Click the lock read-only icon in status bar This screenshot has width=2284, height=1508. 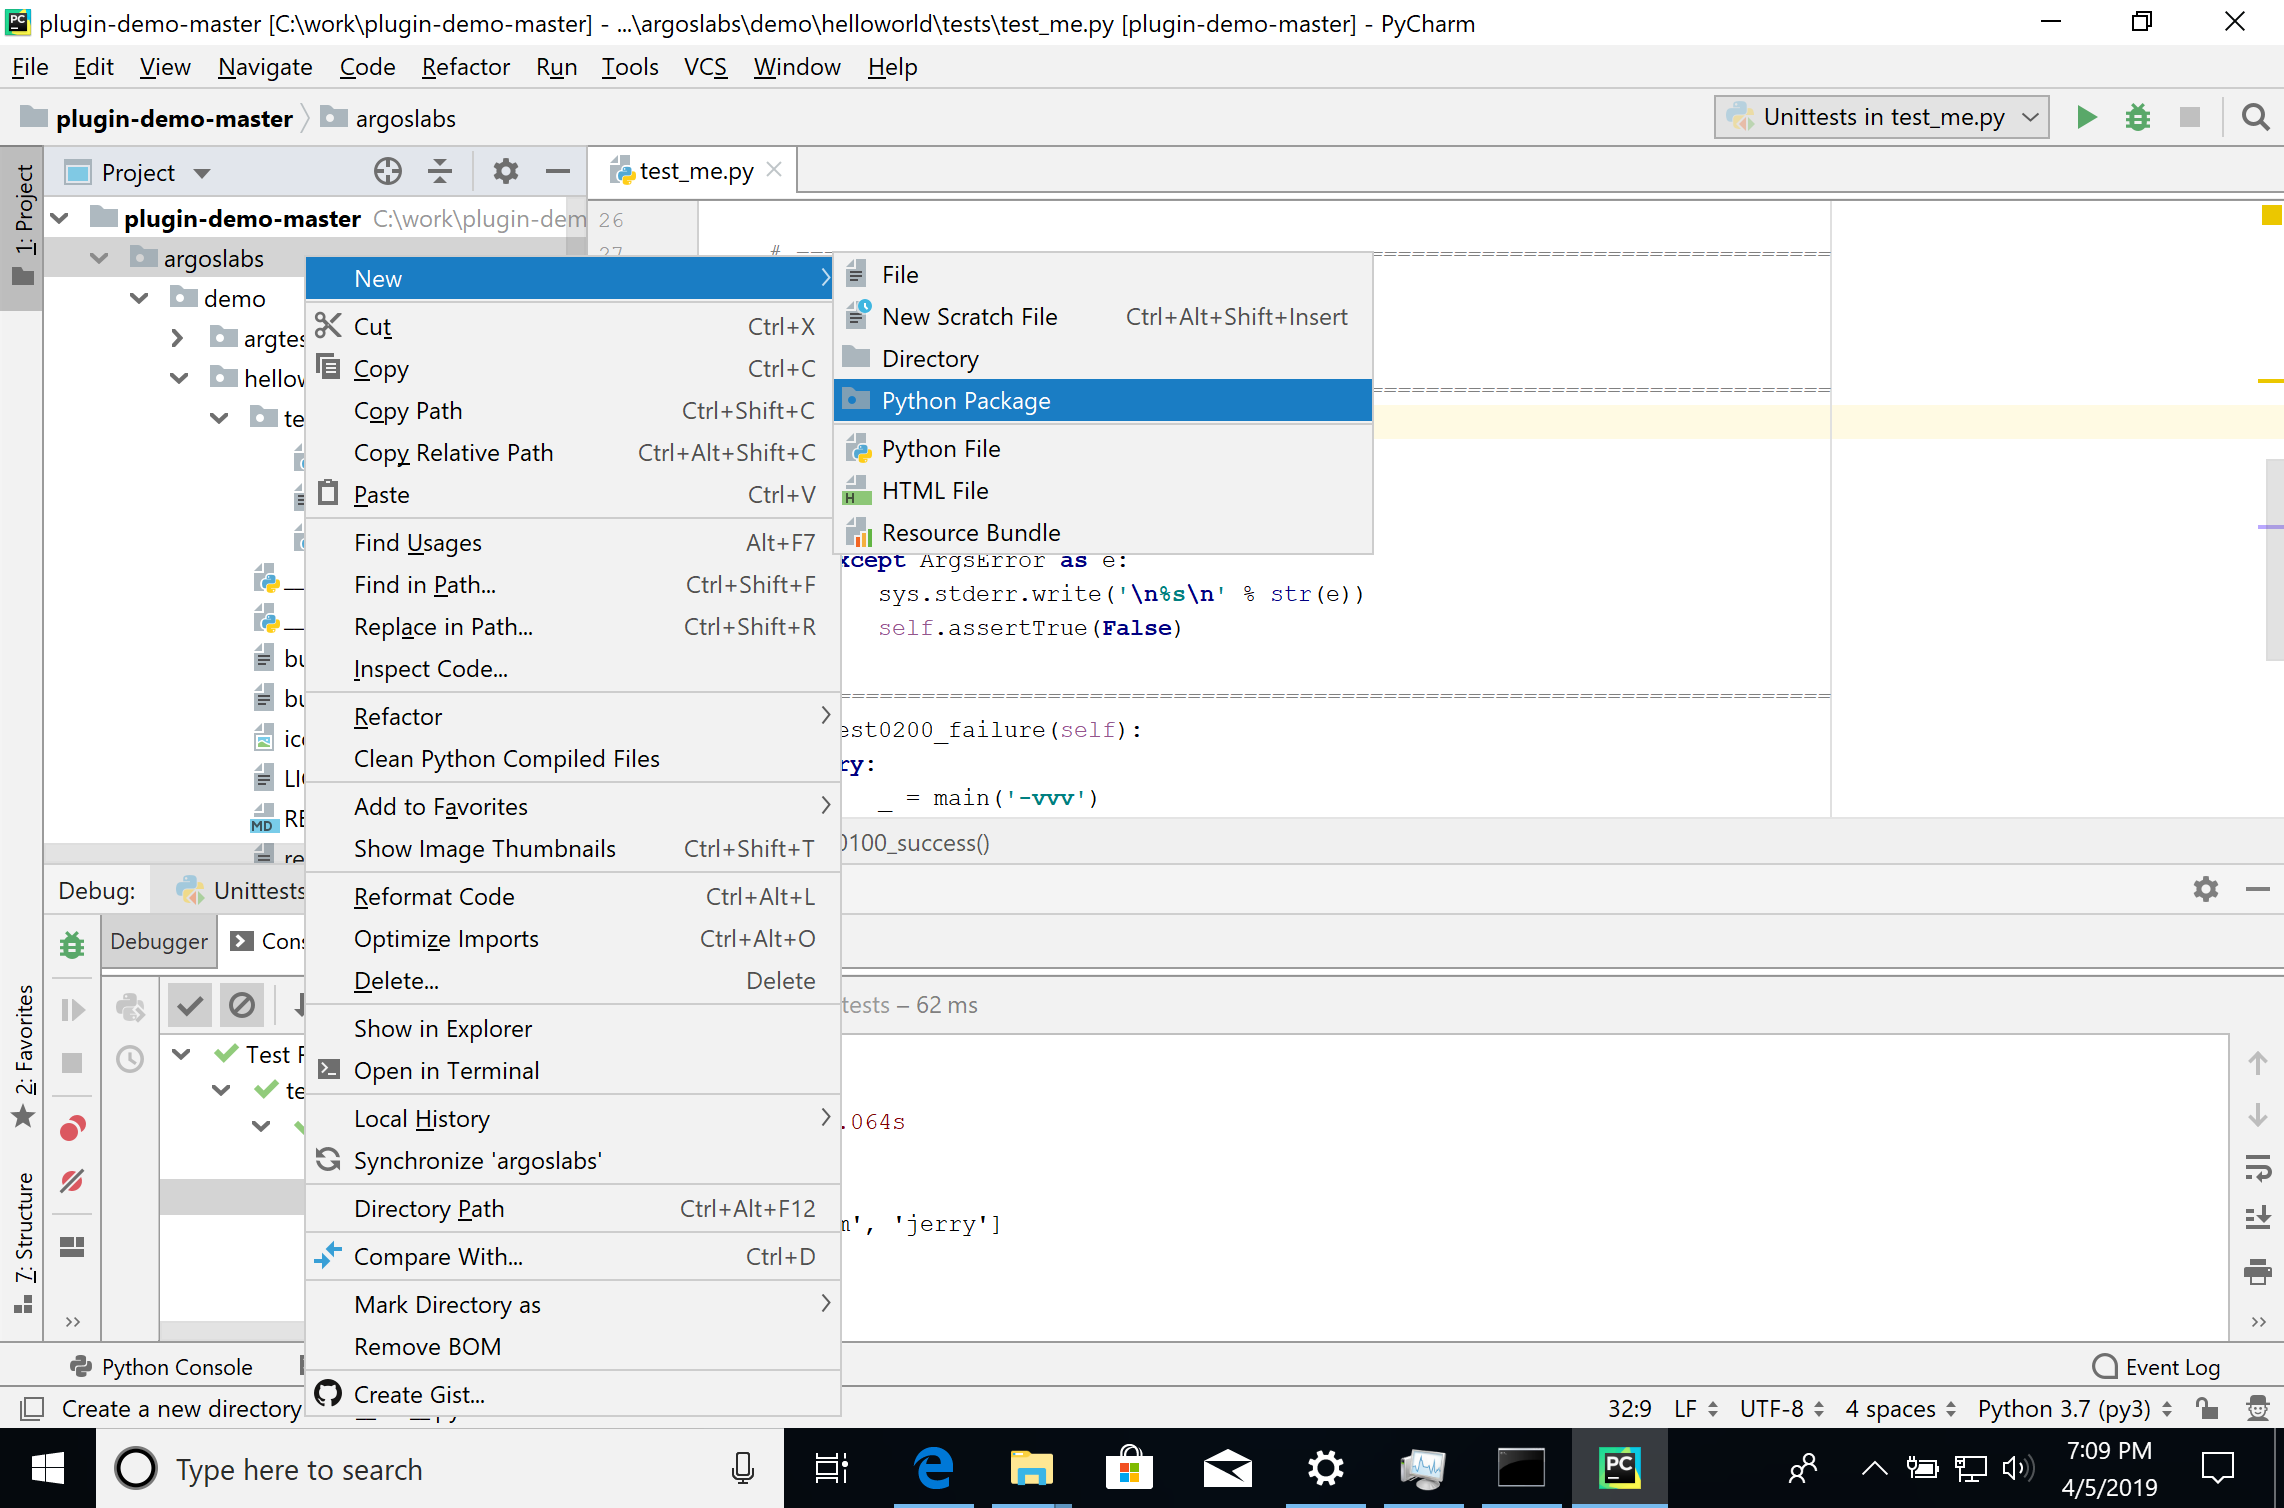2207,1408
